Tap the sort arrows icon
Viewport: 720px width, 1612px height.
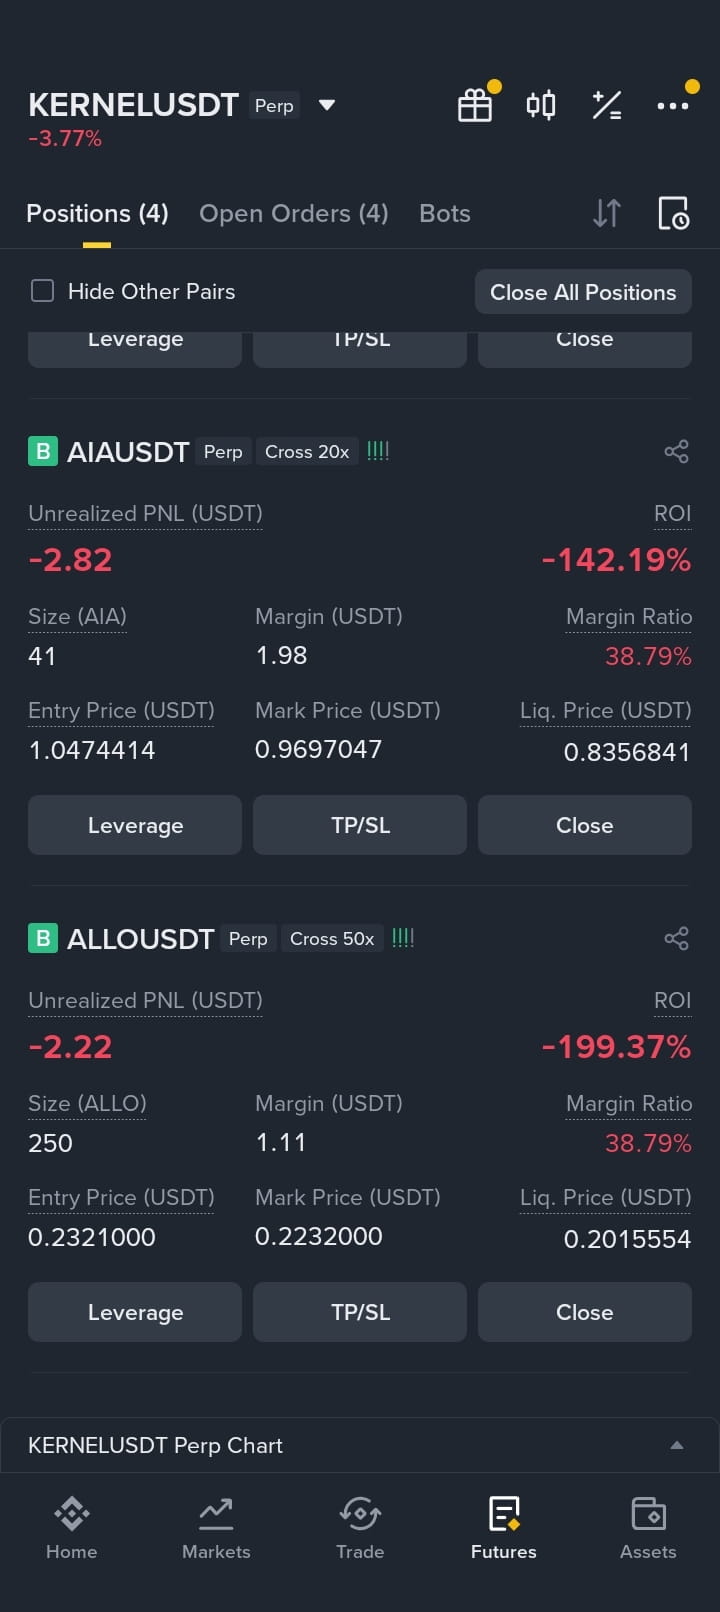click(x=607, y=213)
